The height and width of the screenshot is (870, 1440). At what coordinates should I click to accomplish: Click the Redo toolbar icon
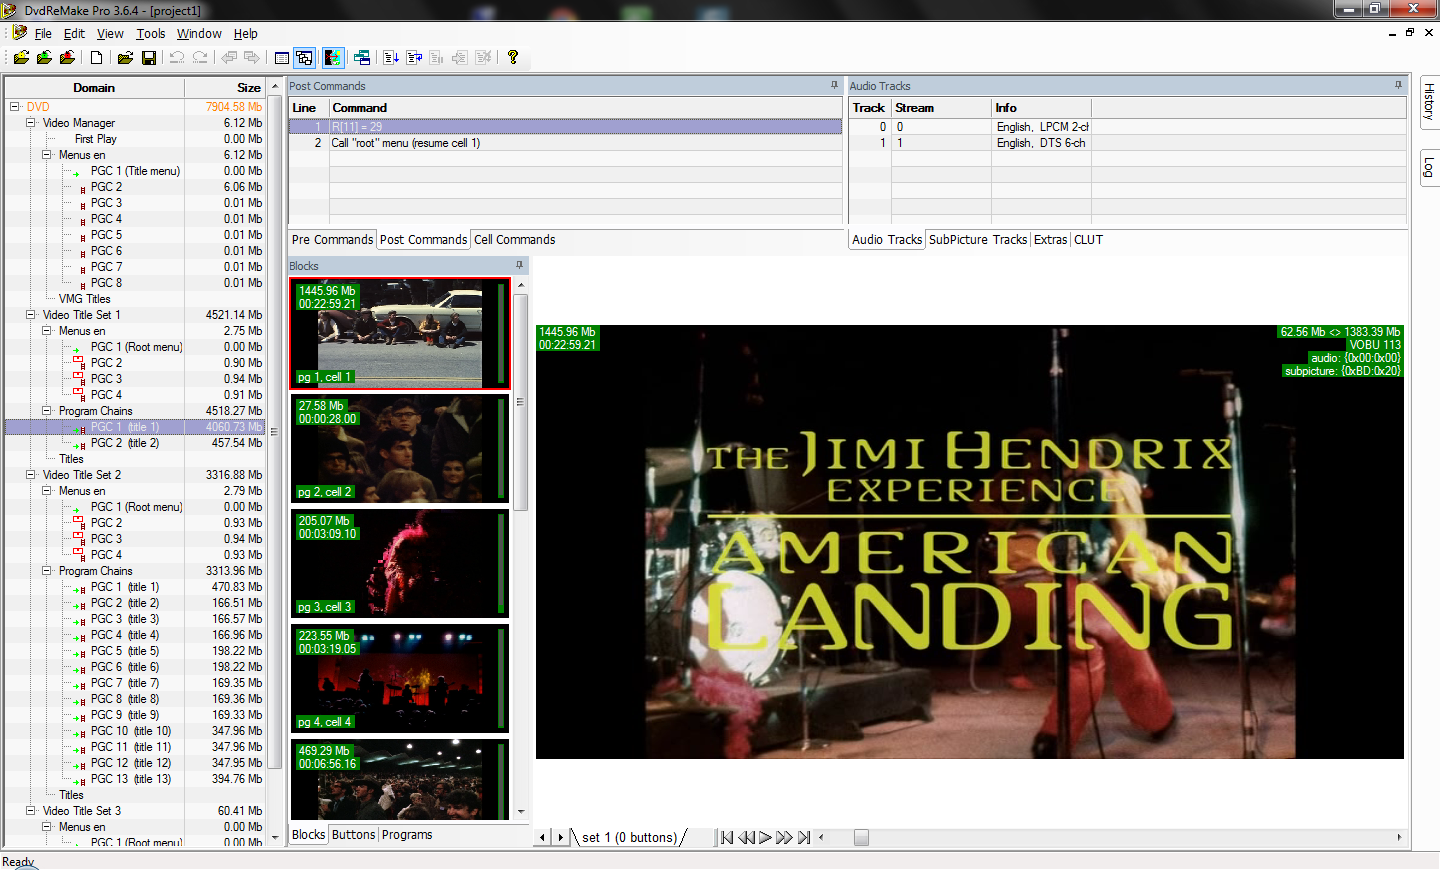tap(200, 58)
